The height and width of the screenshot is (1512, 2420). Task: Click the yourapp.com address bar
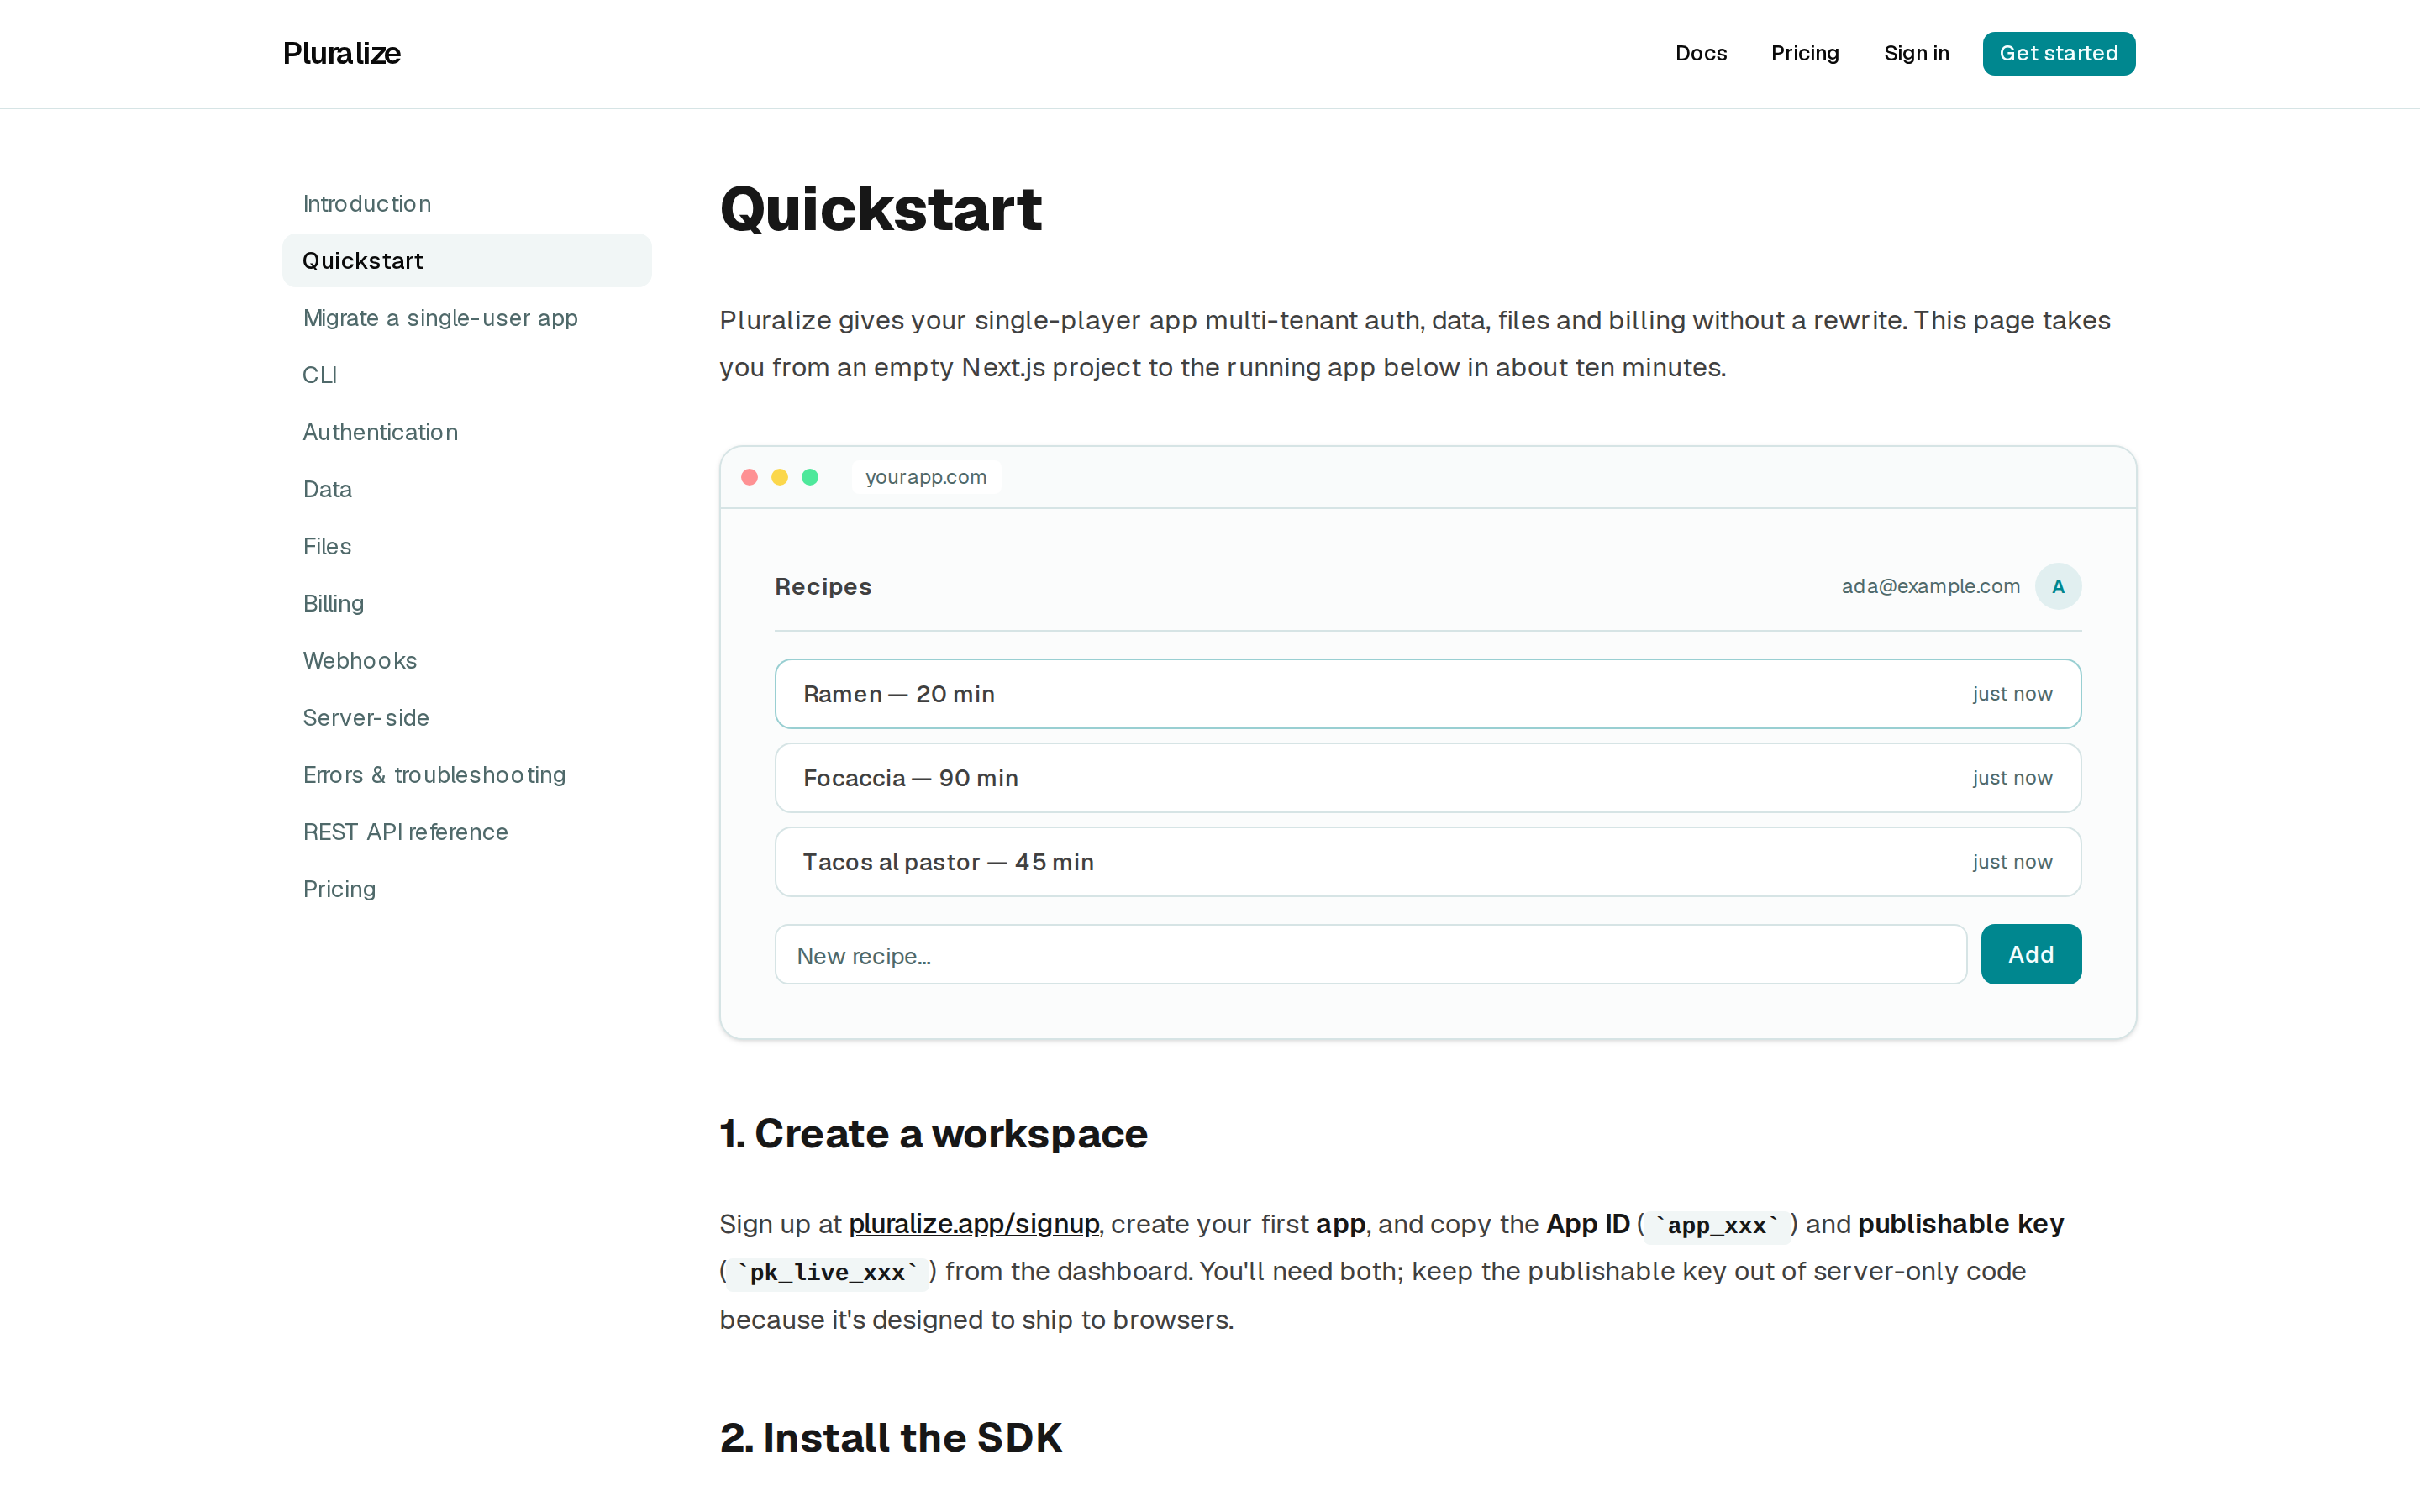tap(926, 477)
